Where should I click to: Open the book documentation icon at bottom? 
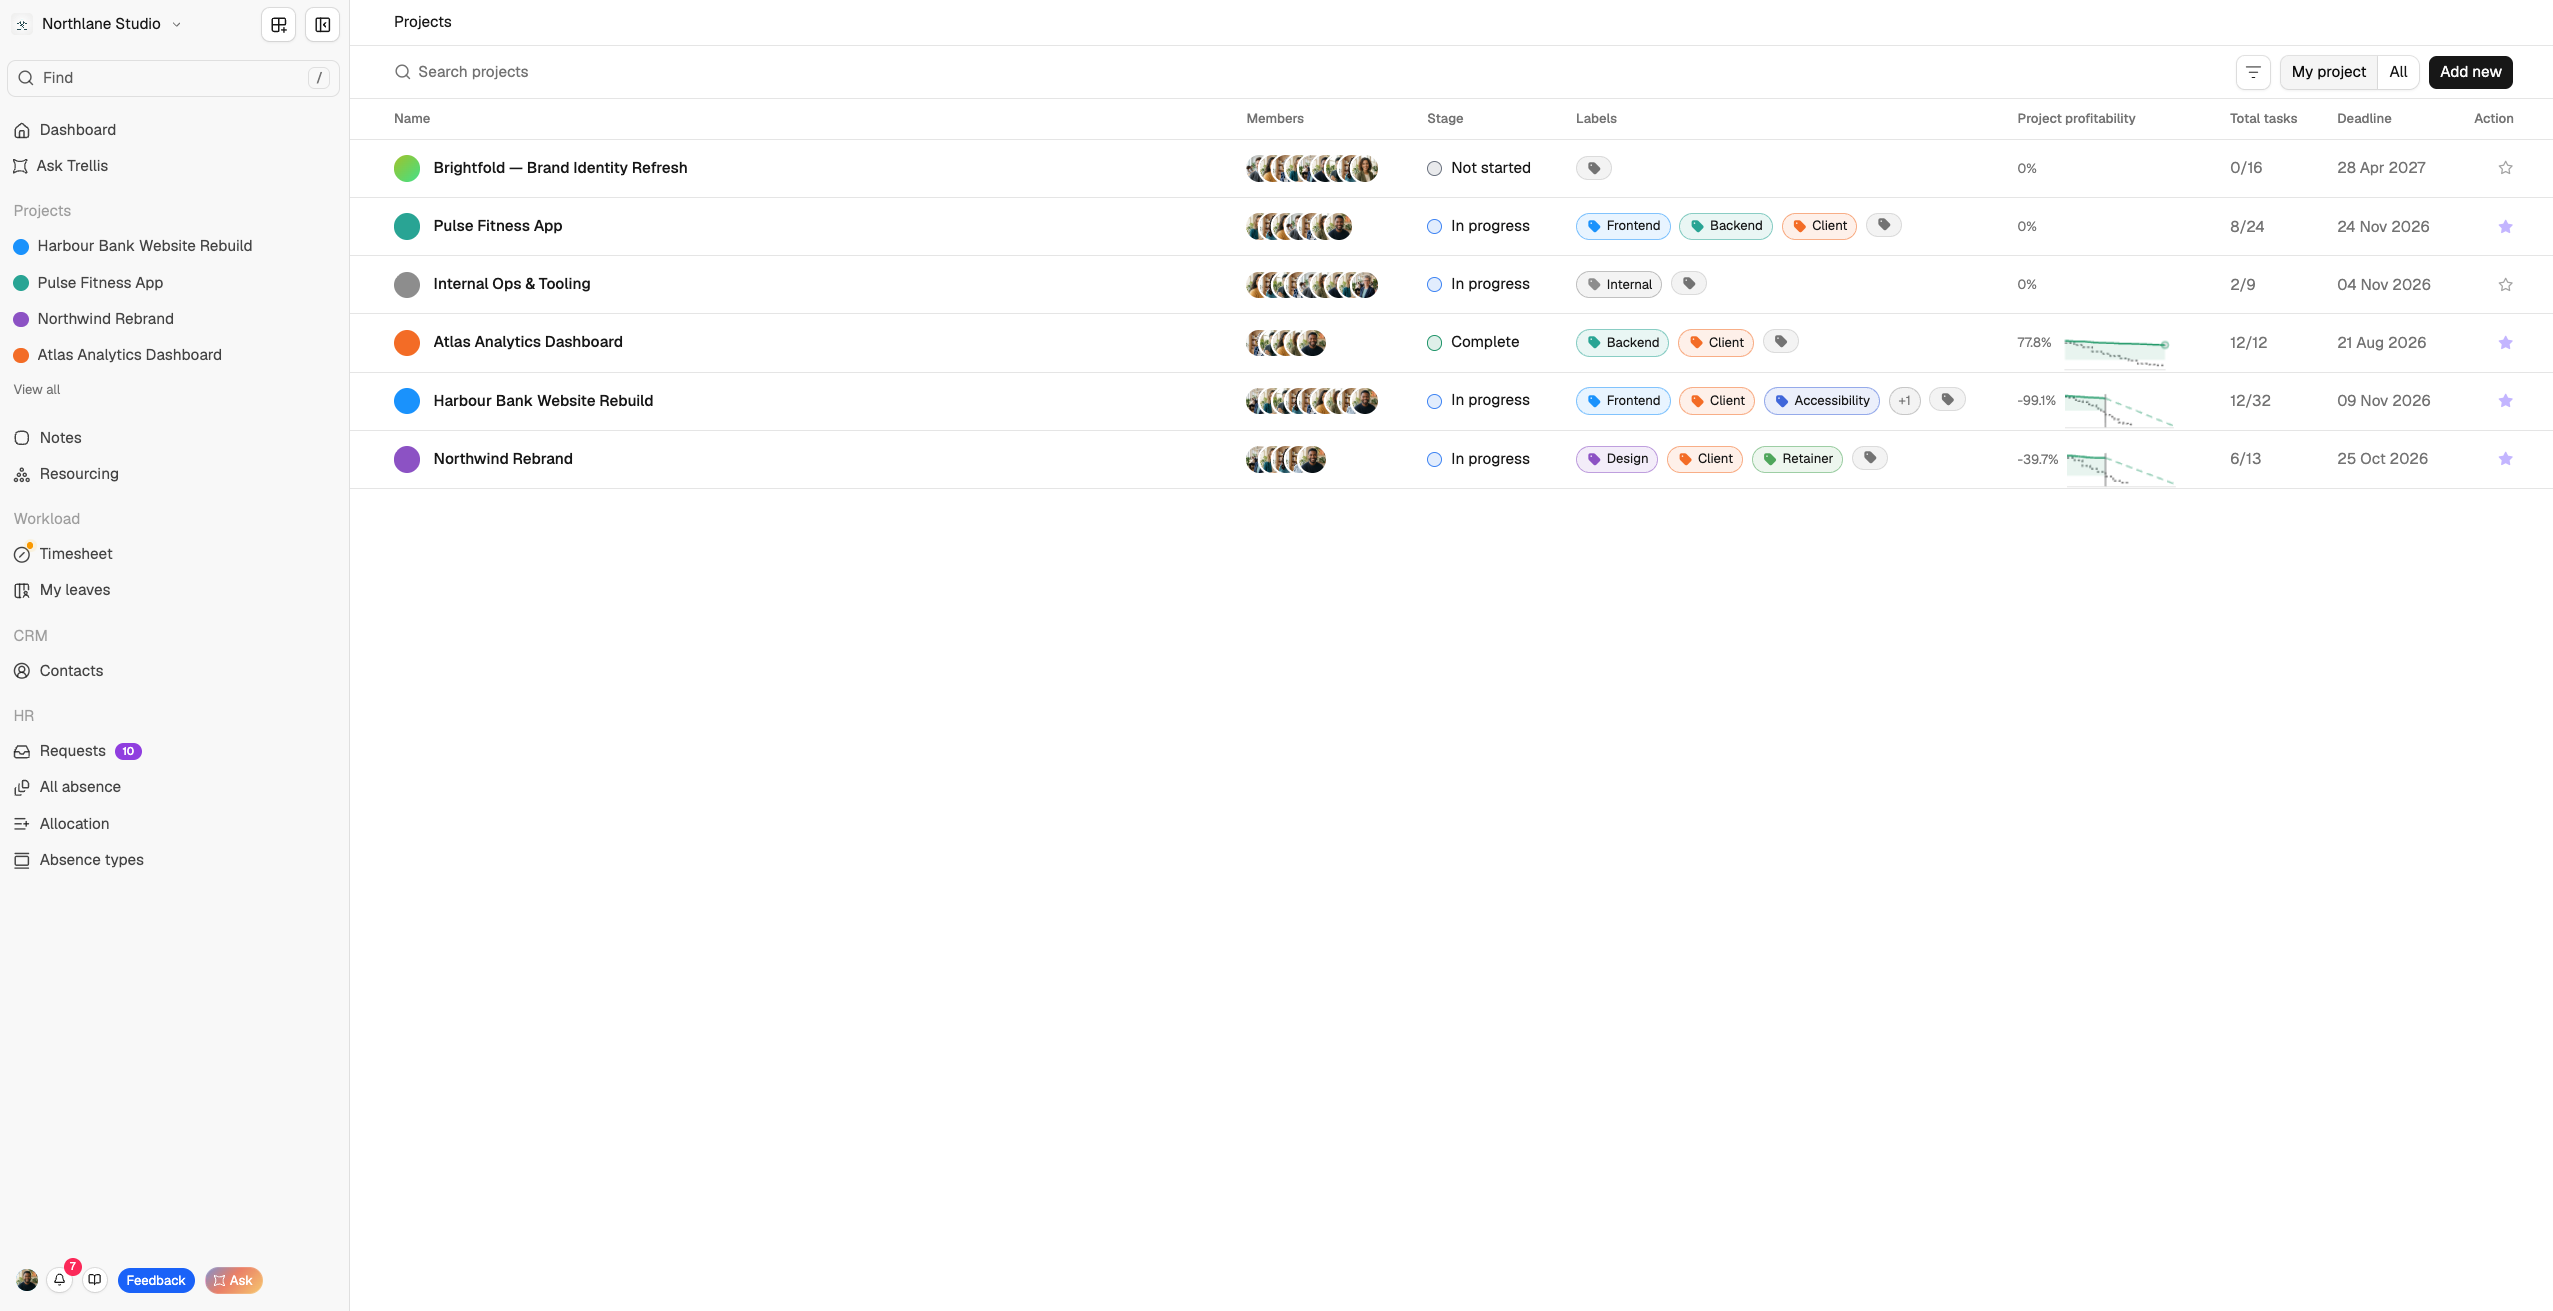(x=95, y=1279)
